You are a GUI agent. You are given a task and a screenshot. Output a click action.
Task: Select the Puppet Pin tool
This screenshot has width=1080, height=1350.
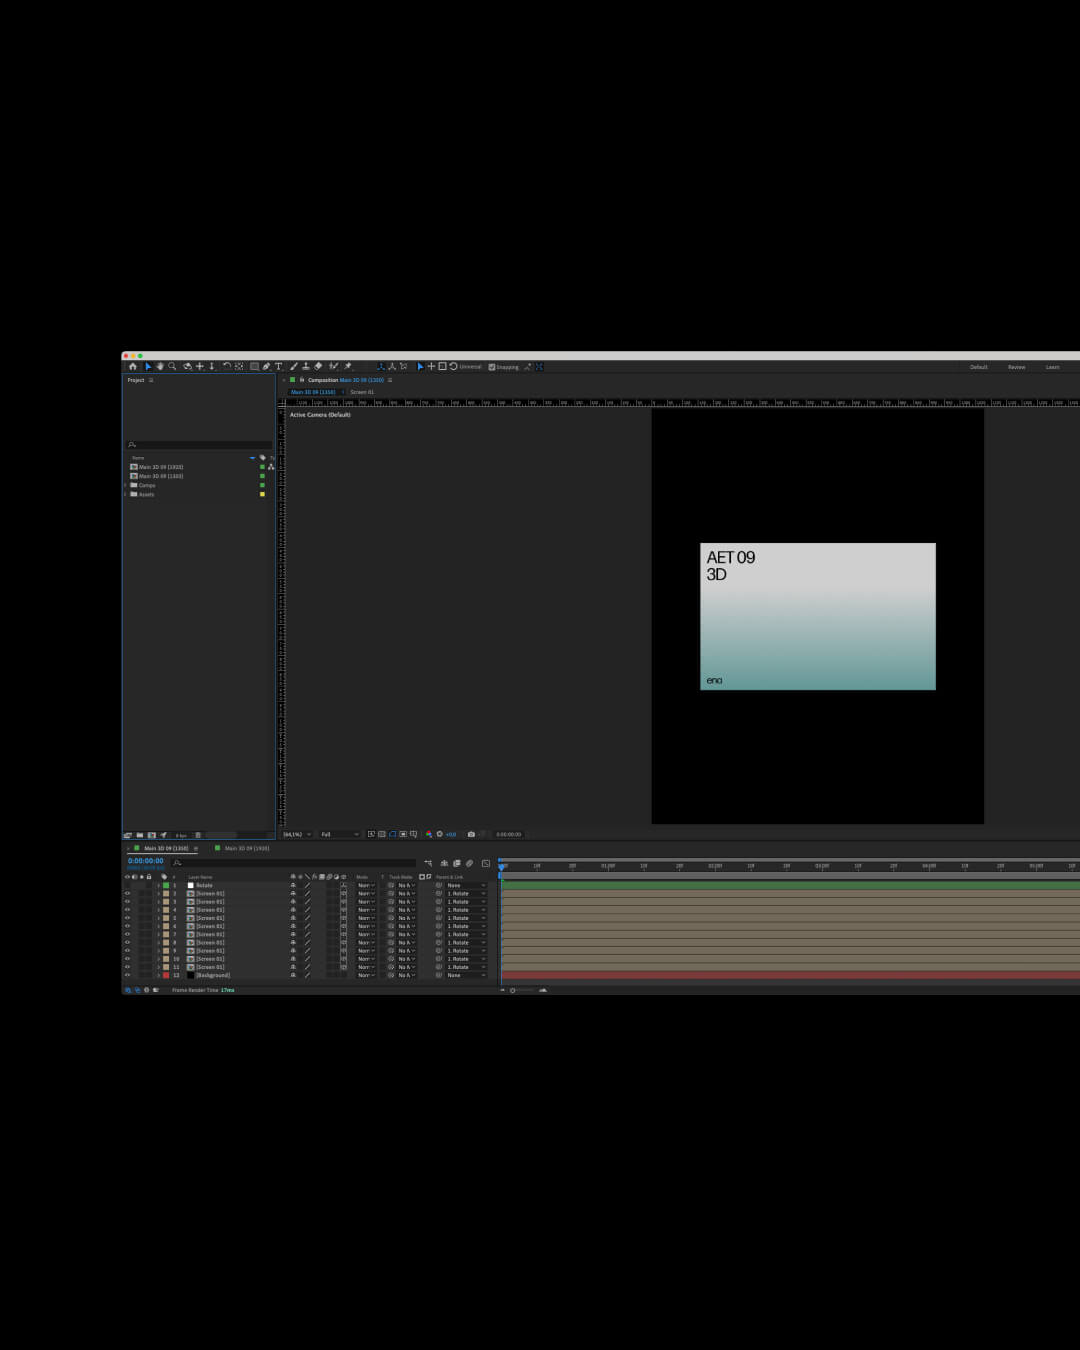(x=348, y=366)
